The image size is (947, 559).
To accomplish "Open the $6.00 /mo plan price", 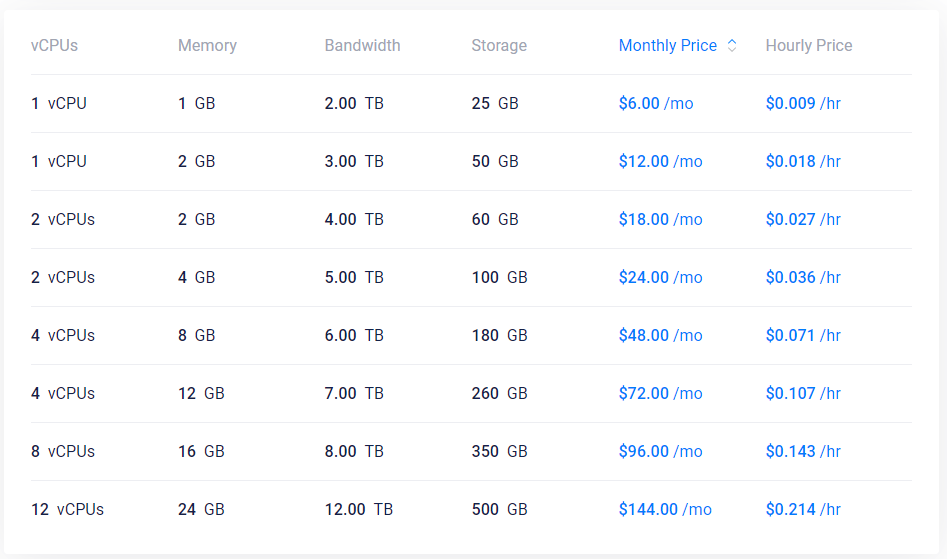I will point(656,103).
